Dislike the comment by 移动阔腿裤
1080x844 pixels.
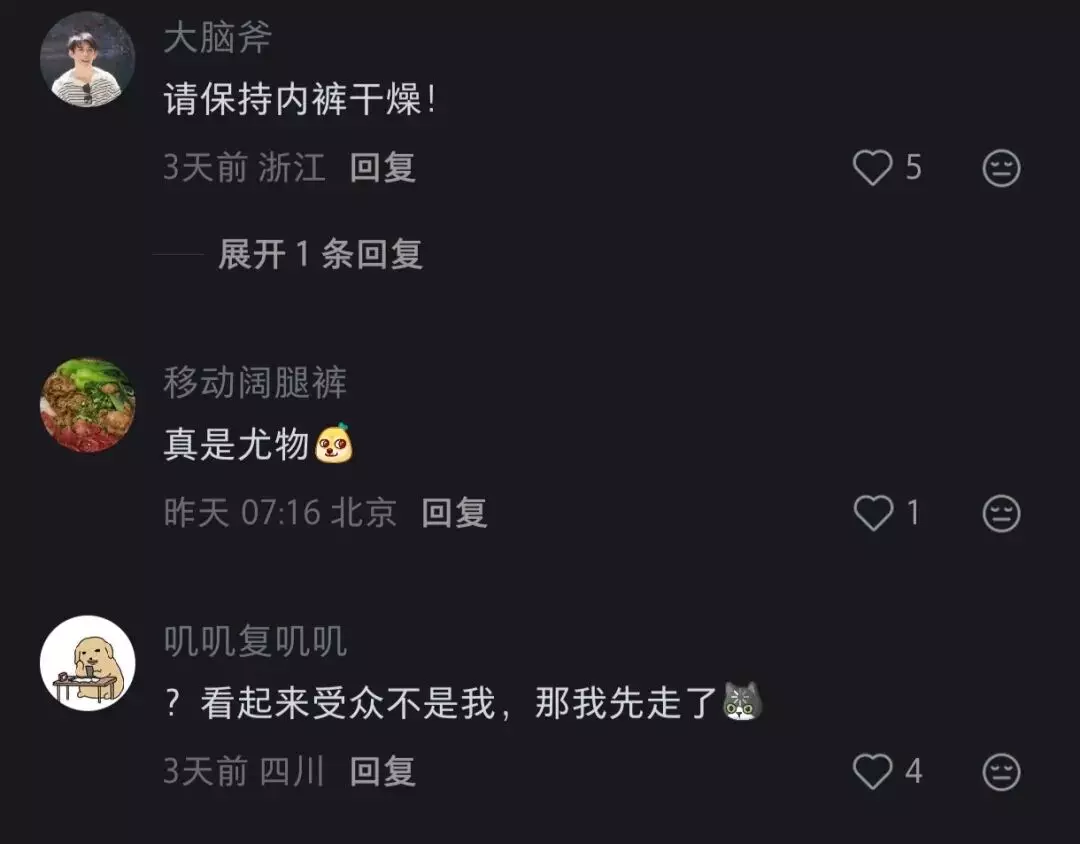(1001, 513)
